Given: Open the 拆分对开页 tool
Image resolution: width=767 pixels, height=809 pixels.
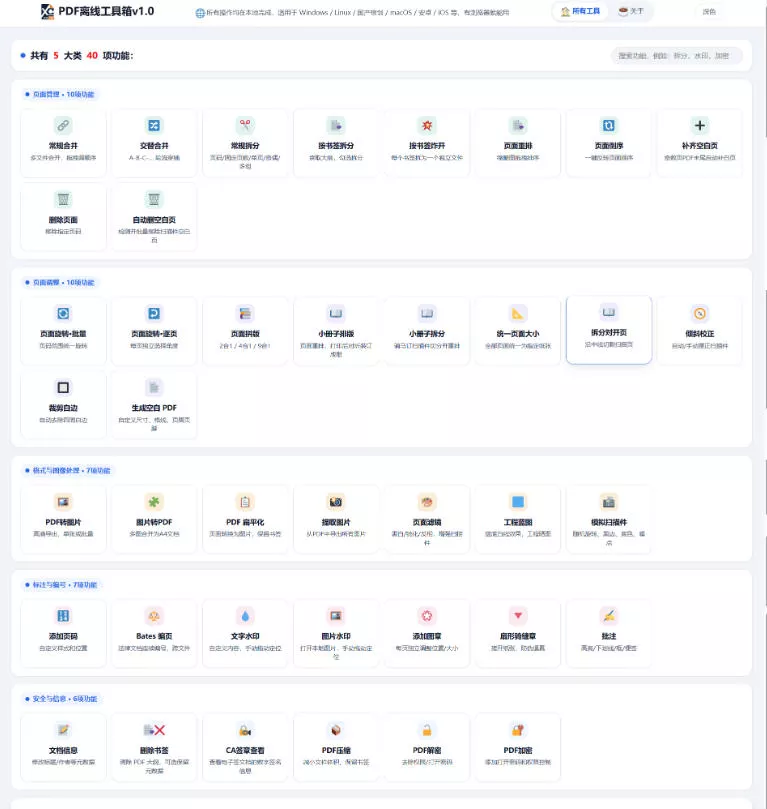Looking at the screenshot, I should 609,330.
